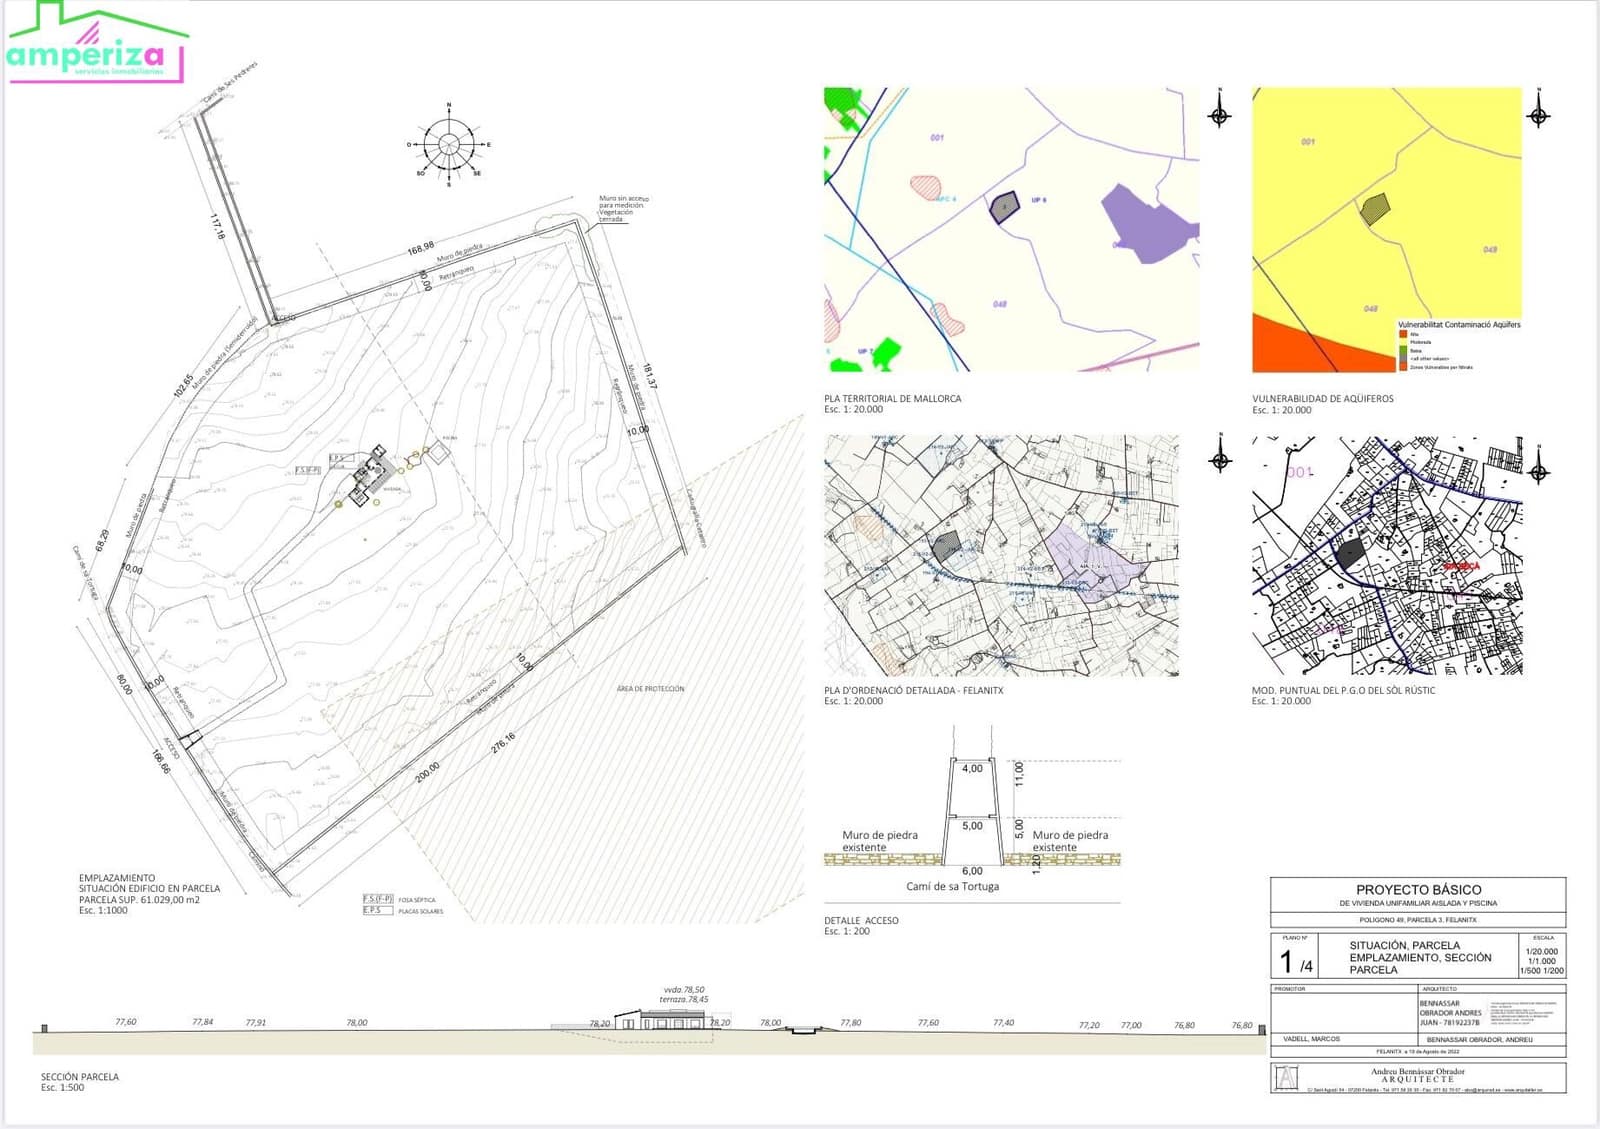
Task: Select the architect's stamp logo in the title block
Action: point(1286,1077)
